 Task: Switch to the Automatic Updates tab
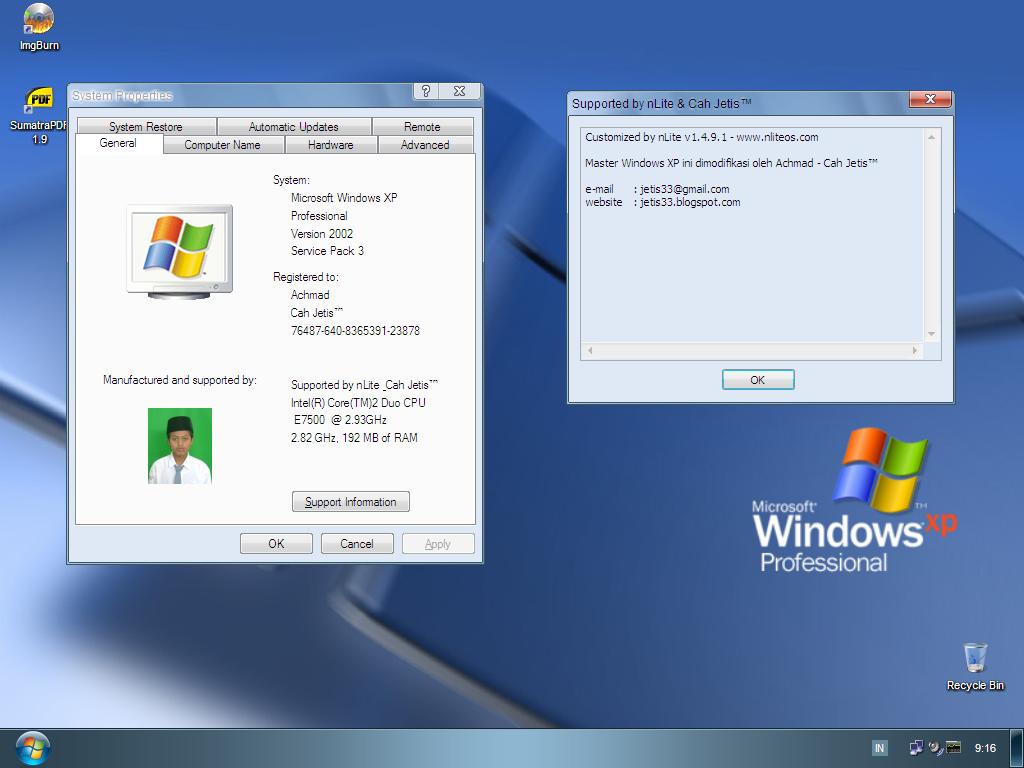click(x=294, y=127)
